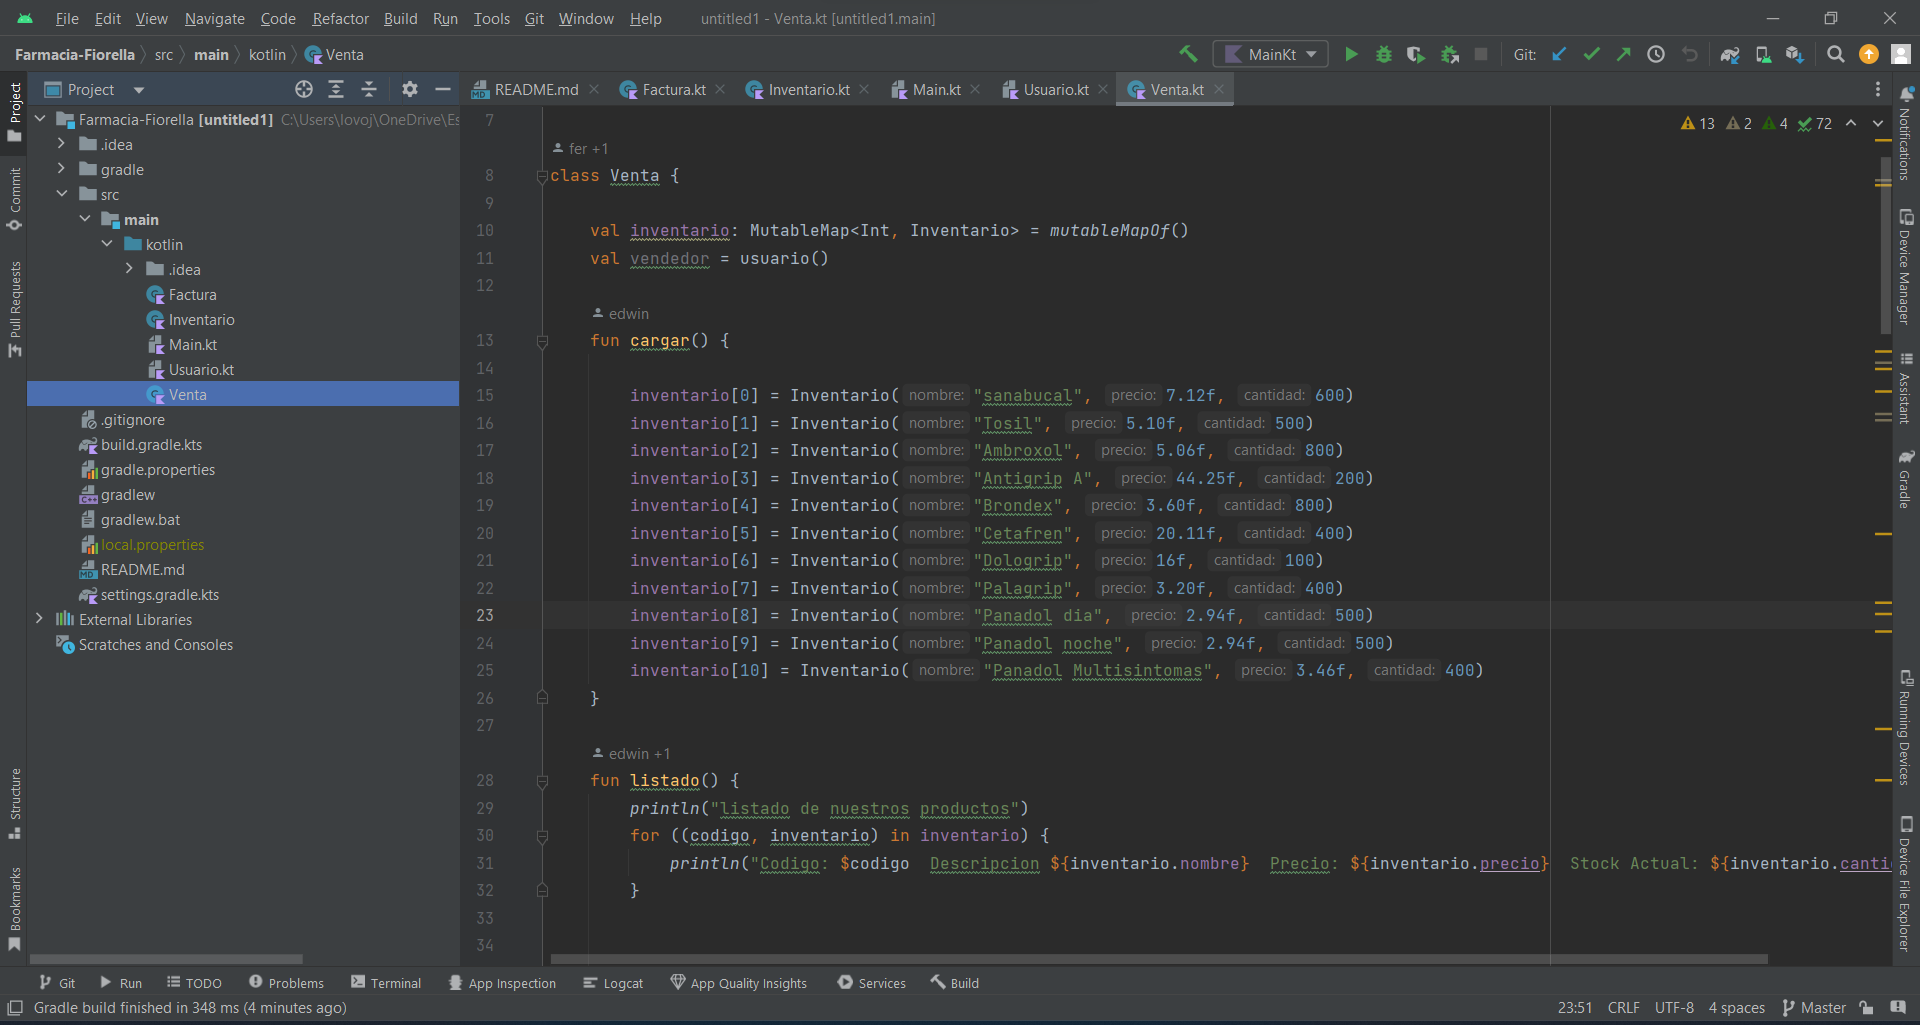
Task: Sync project with Gradle files
Action: tap(1731, 54)
